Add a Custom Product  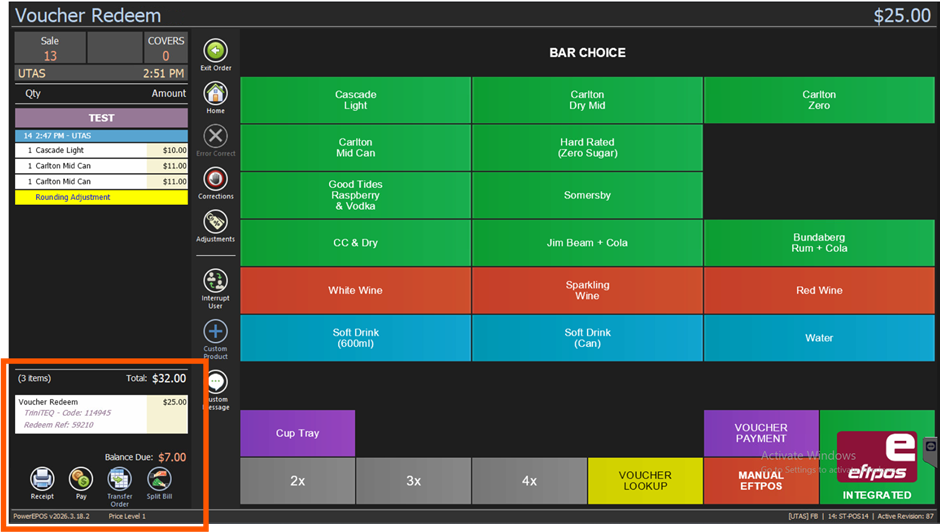(x=215, y=332)
